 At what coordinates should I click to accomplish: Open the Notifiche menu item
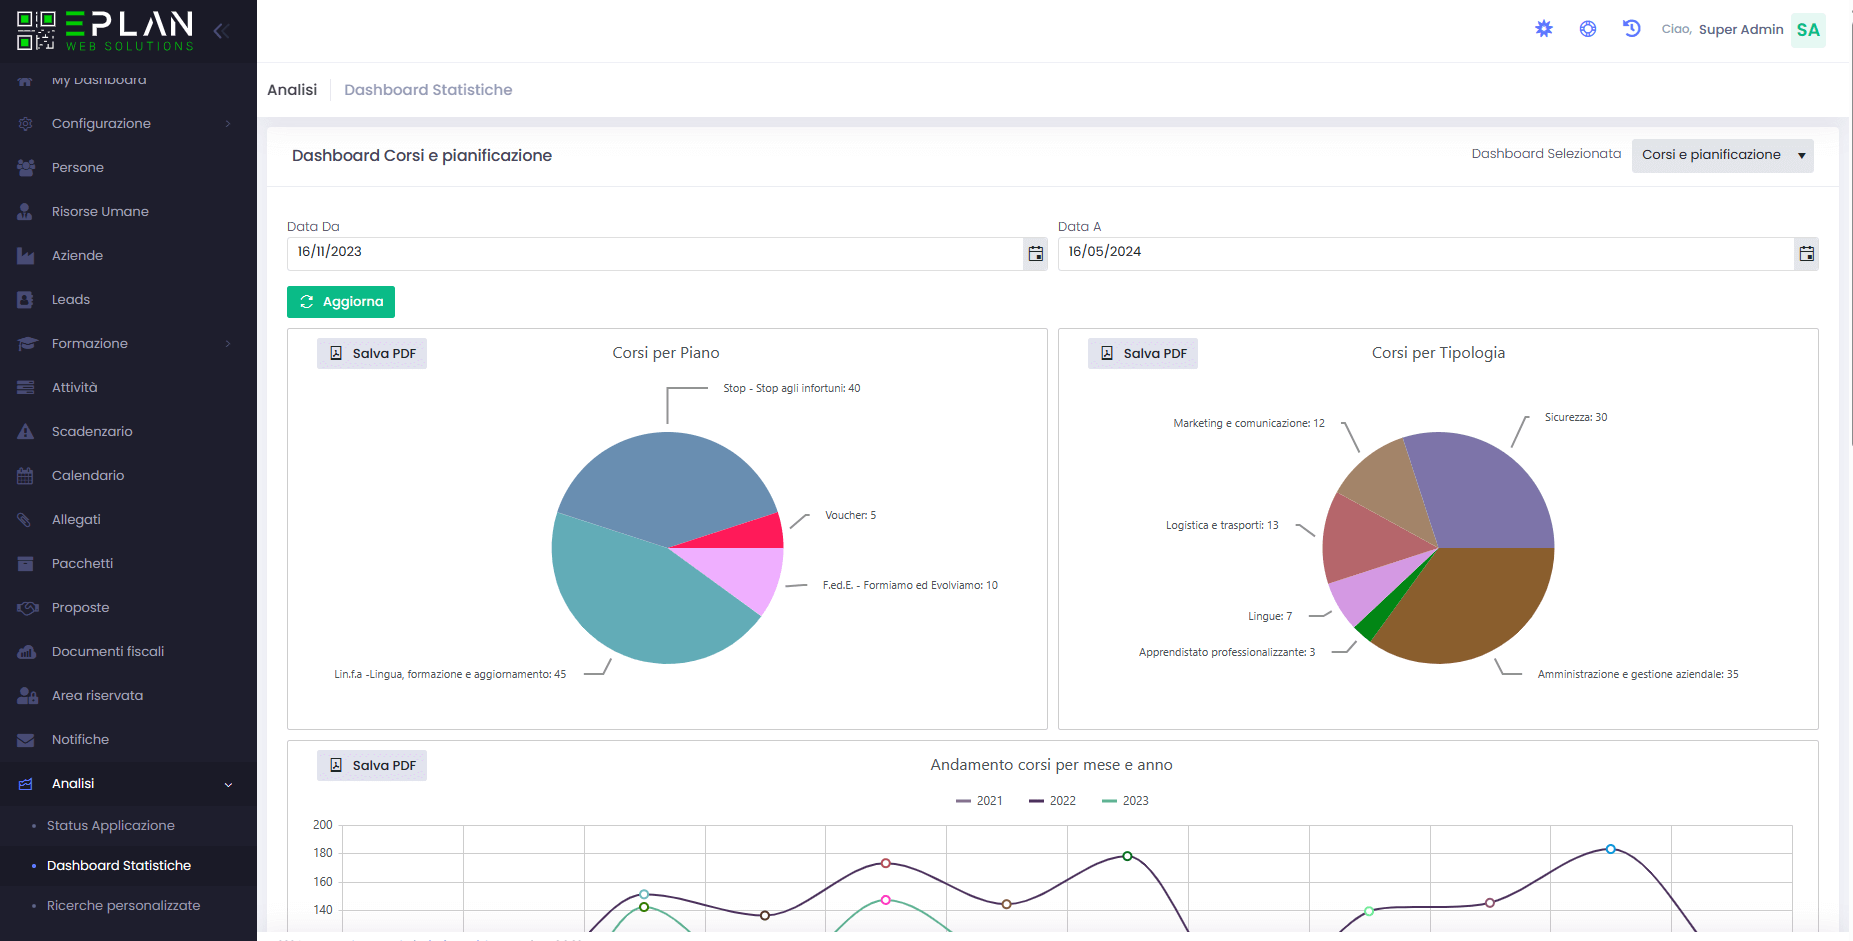(x=128, y=740)
